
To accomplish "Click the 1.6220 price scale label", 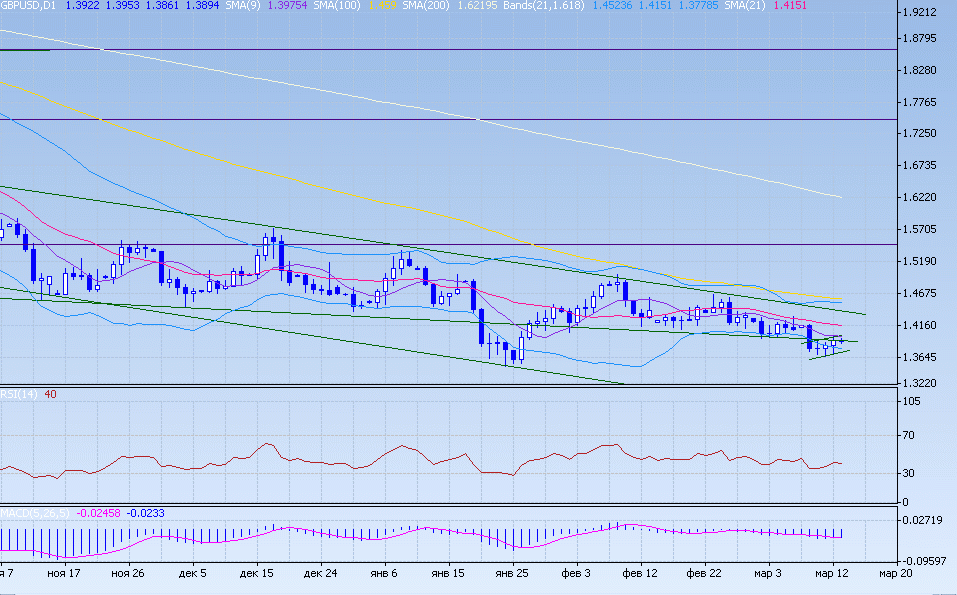I will [917, 198].
